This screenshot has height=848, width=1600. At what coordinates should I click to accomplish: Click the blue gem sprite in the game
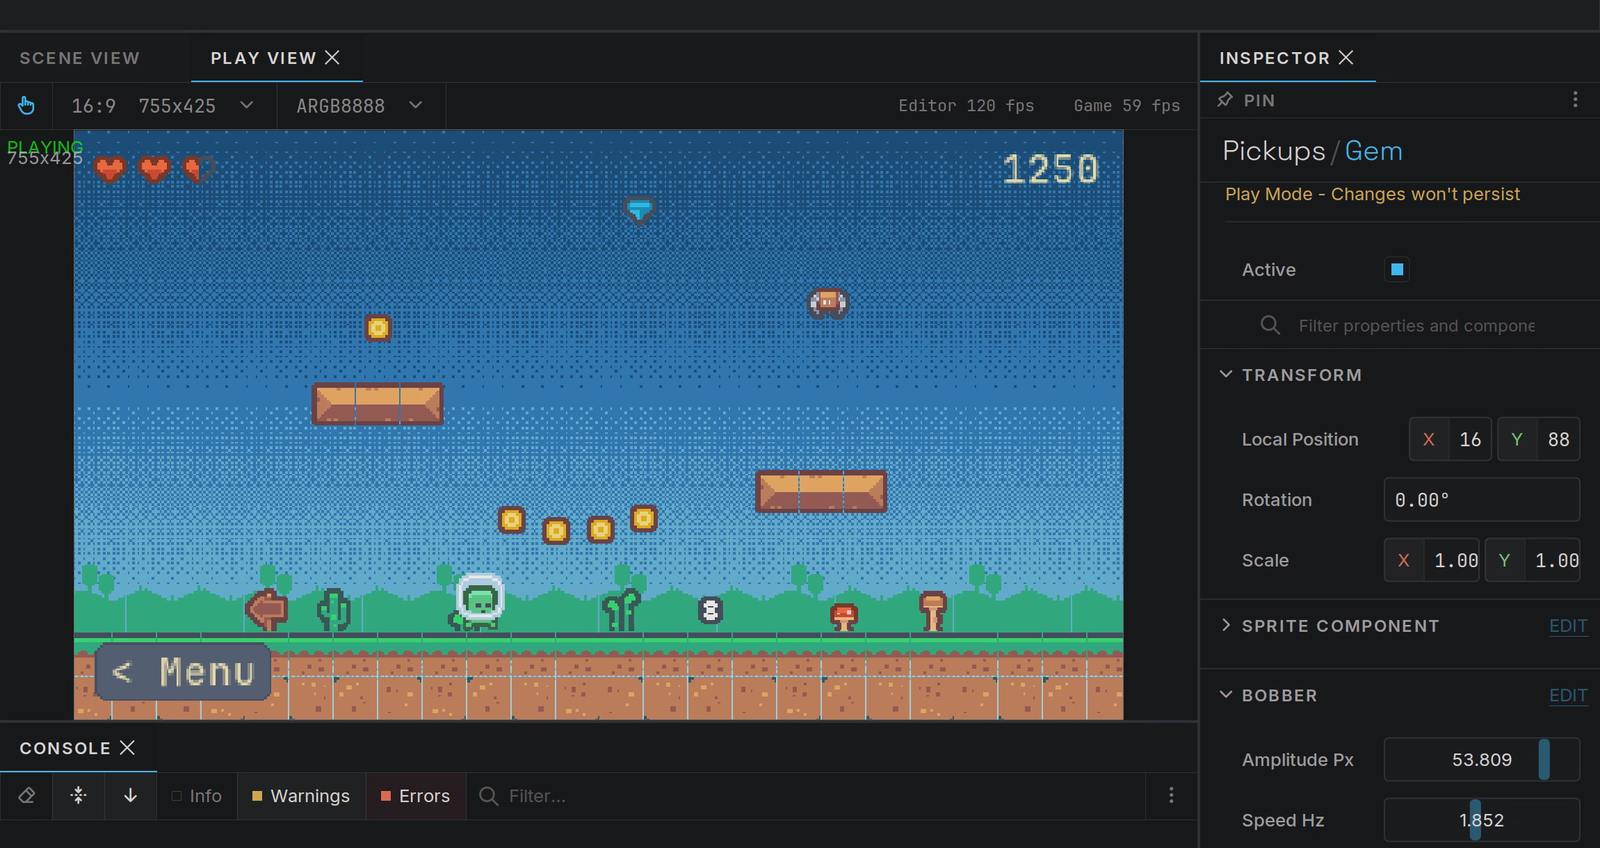tap(639, 209)
